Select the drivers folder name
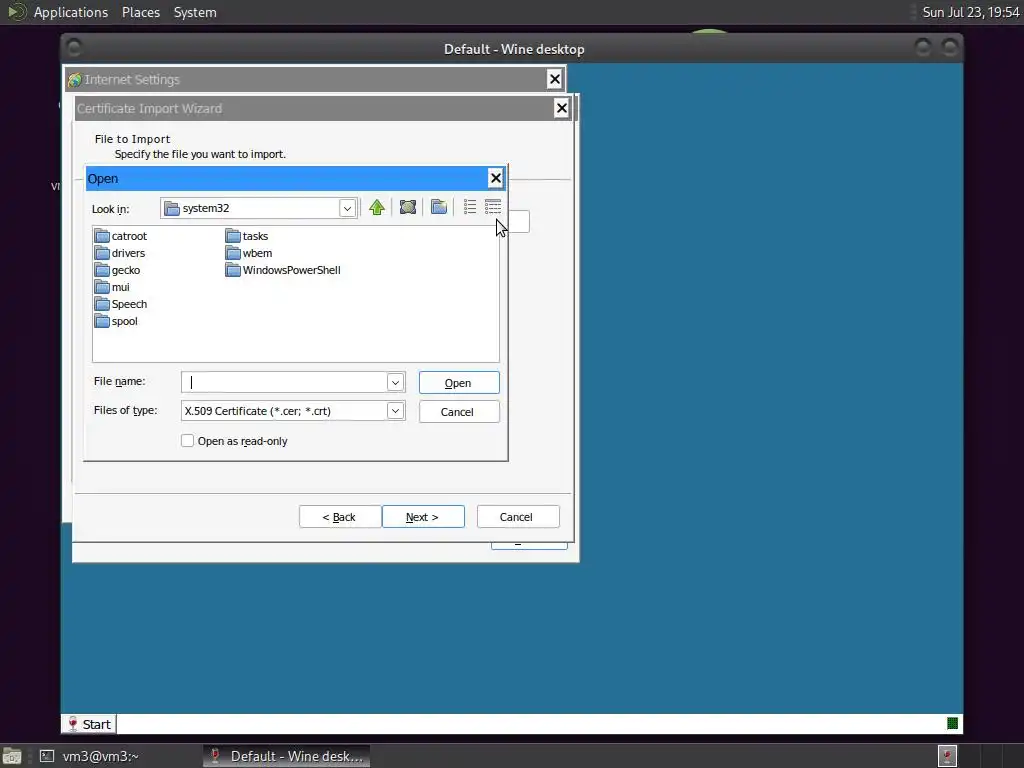Image resolution: width=1024 pixels, height=768 pixels. point(128,253)
